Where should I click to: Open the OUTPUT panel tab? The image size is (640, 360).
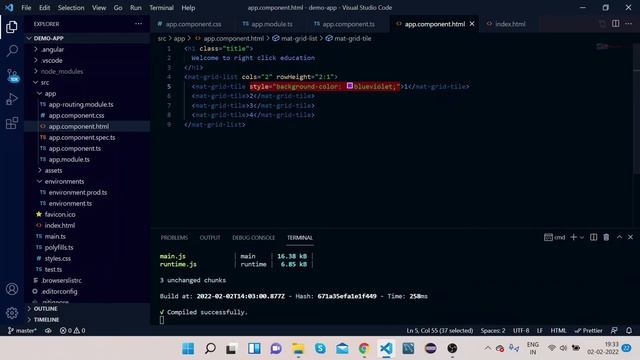pyautogui.click(x=210, y=238)
